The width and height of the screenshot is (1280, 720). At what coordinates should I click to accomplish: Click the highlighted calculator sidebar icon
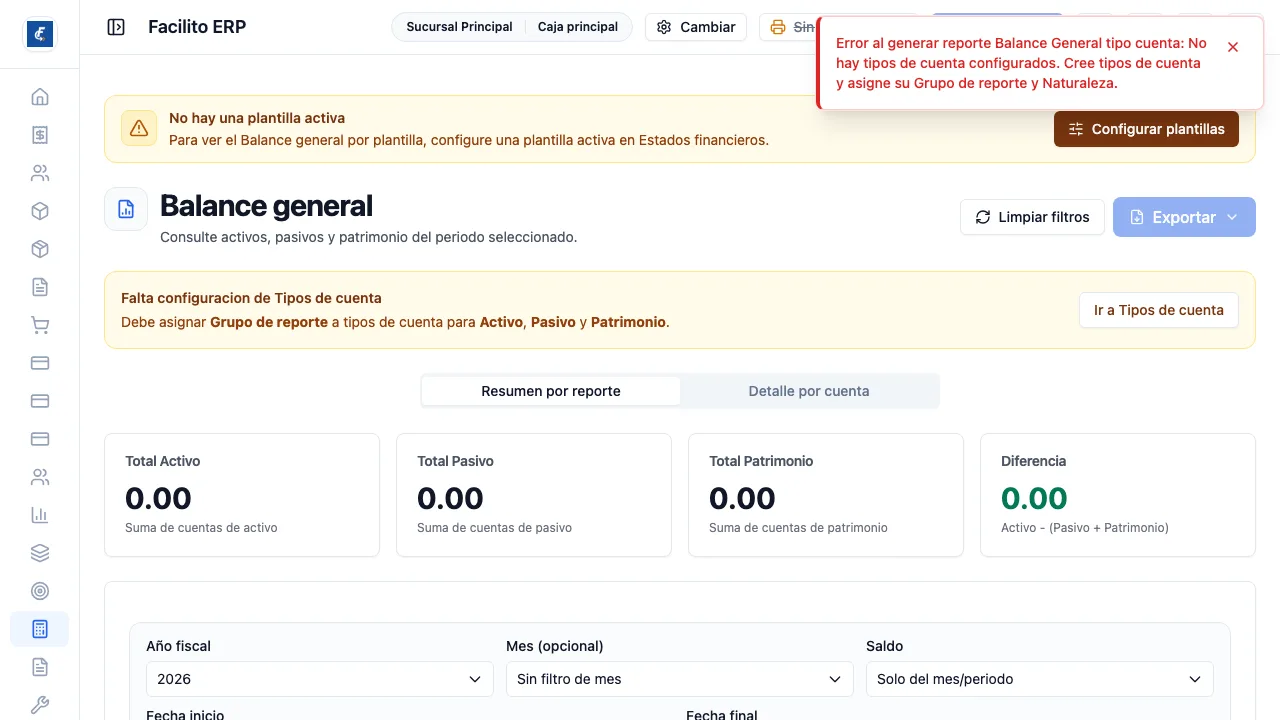40,629
